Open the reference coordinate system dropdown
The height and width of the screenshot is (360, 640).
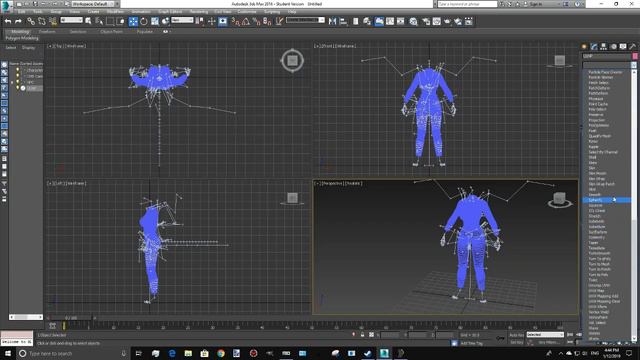click(182, 20)
